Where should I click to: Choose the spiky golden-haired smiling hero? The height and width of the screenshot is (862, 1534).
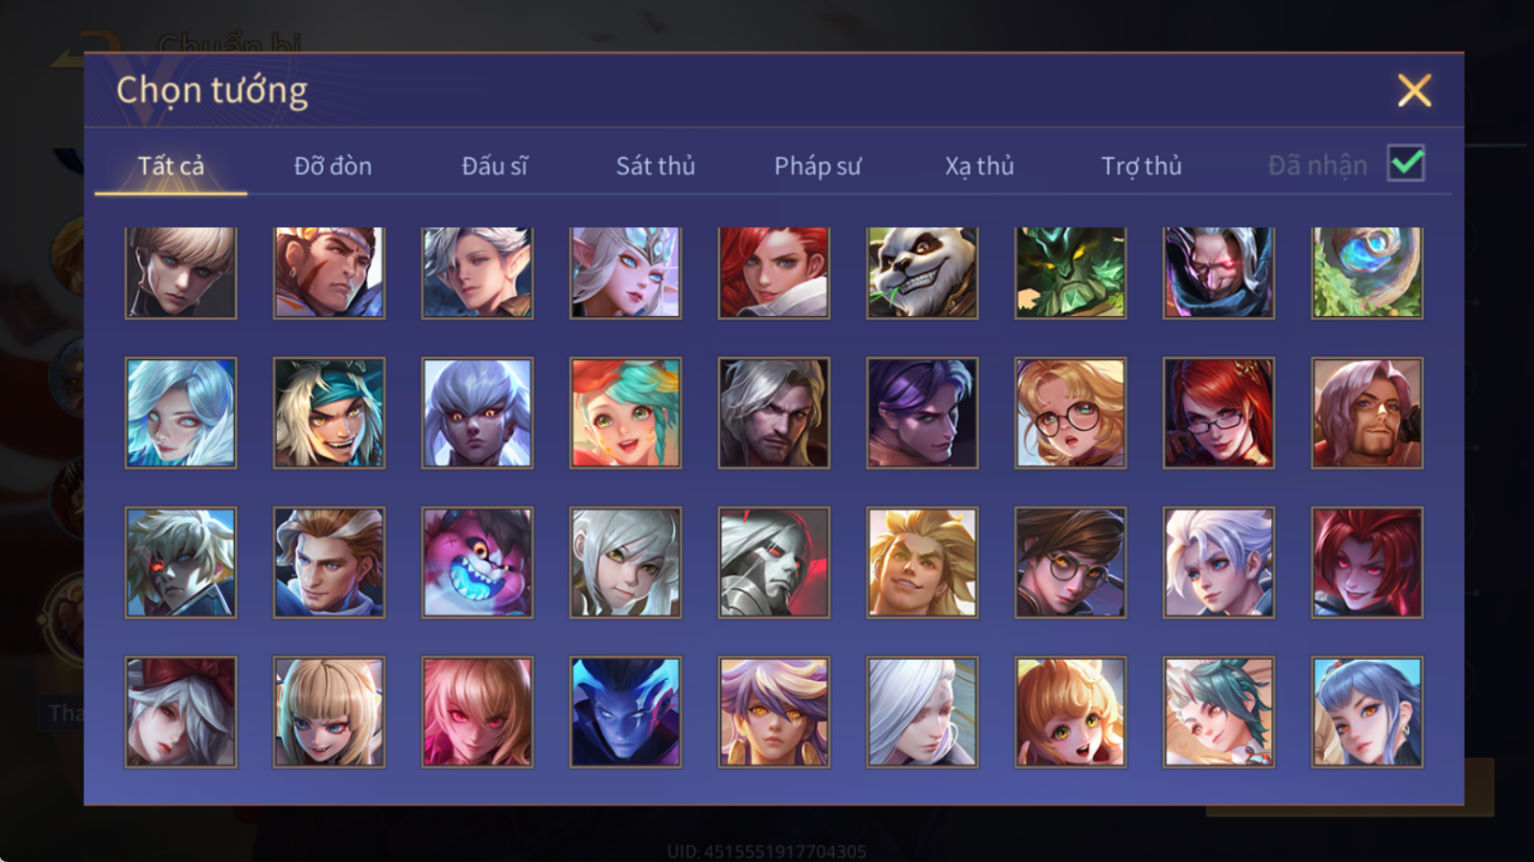(x=922, y=562)
